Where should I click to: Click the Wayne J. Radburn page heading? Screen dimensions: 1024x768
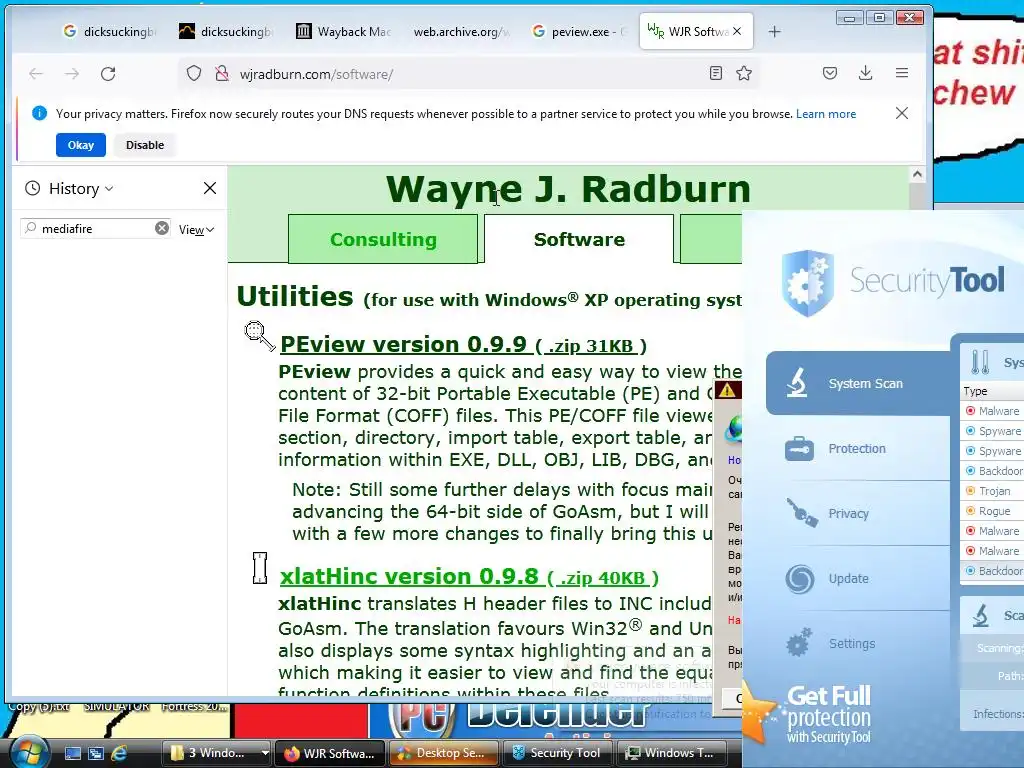(x=568, y=189)
